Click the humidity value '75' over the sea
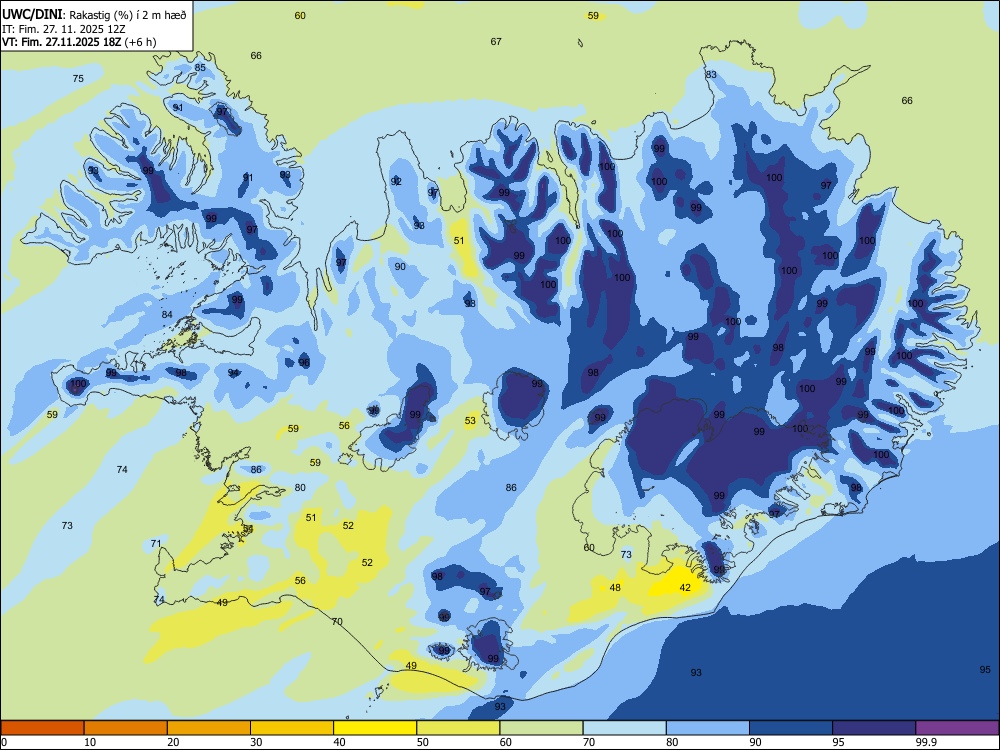Image resolution: width=1000 pixels, height=750 pixels. click(78, 78)
